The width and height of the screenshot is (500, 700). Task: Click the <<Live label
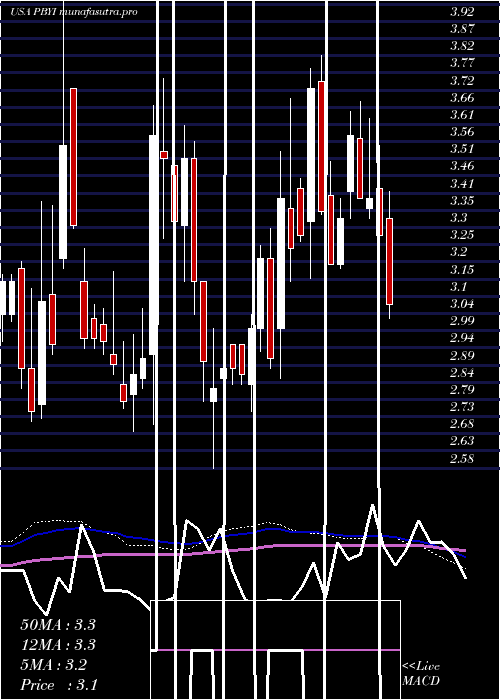click(x=421, y=667)
